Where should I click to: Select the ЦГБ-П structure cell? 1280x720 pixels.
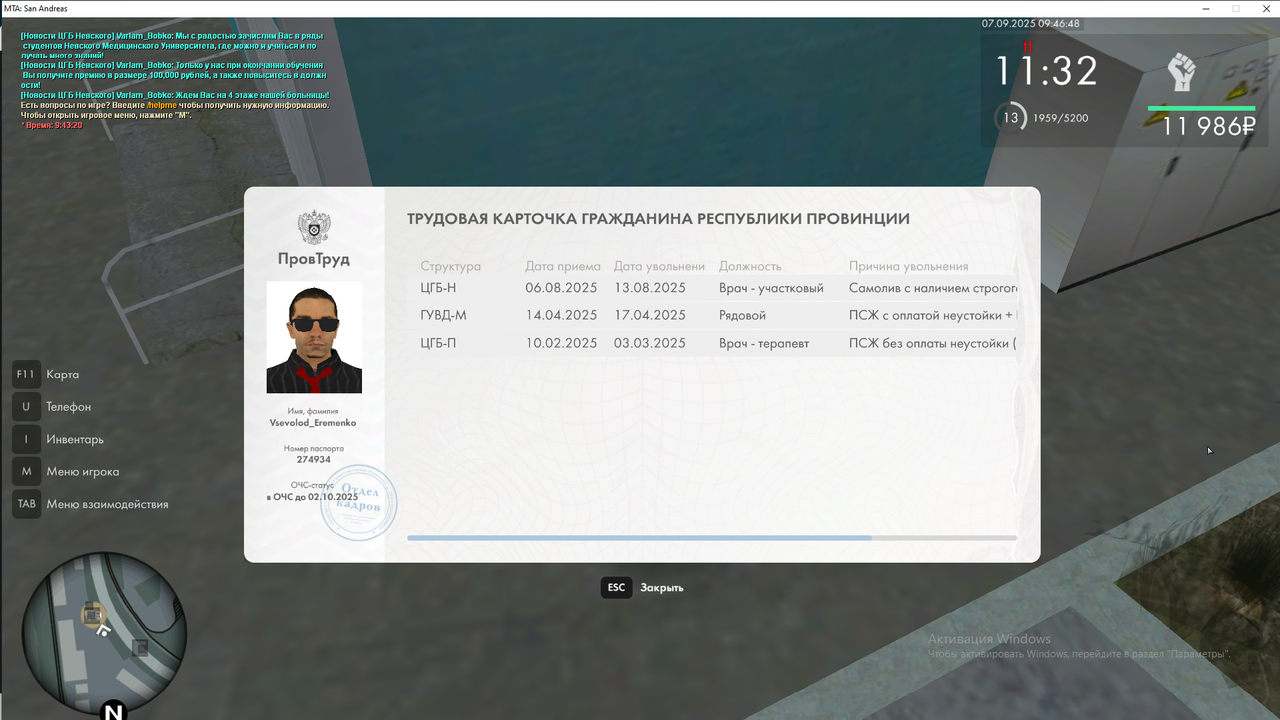coord(438,343)
